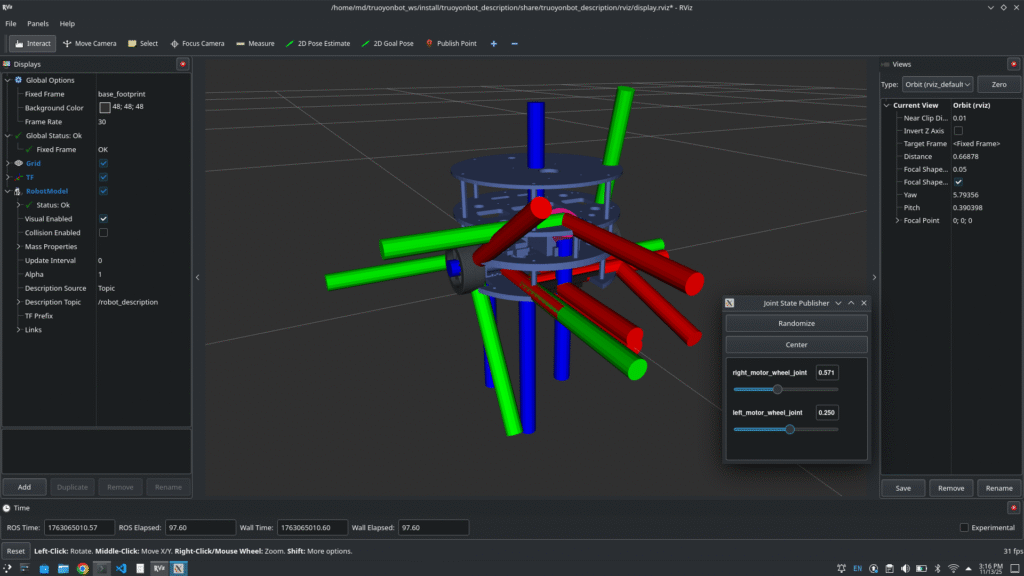Toggle the Invert Z Axis checkbox
1024x576 pixels.
pyautogui.click(x=958, y=131)
